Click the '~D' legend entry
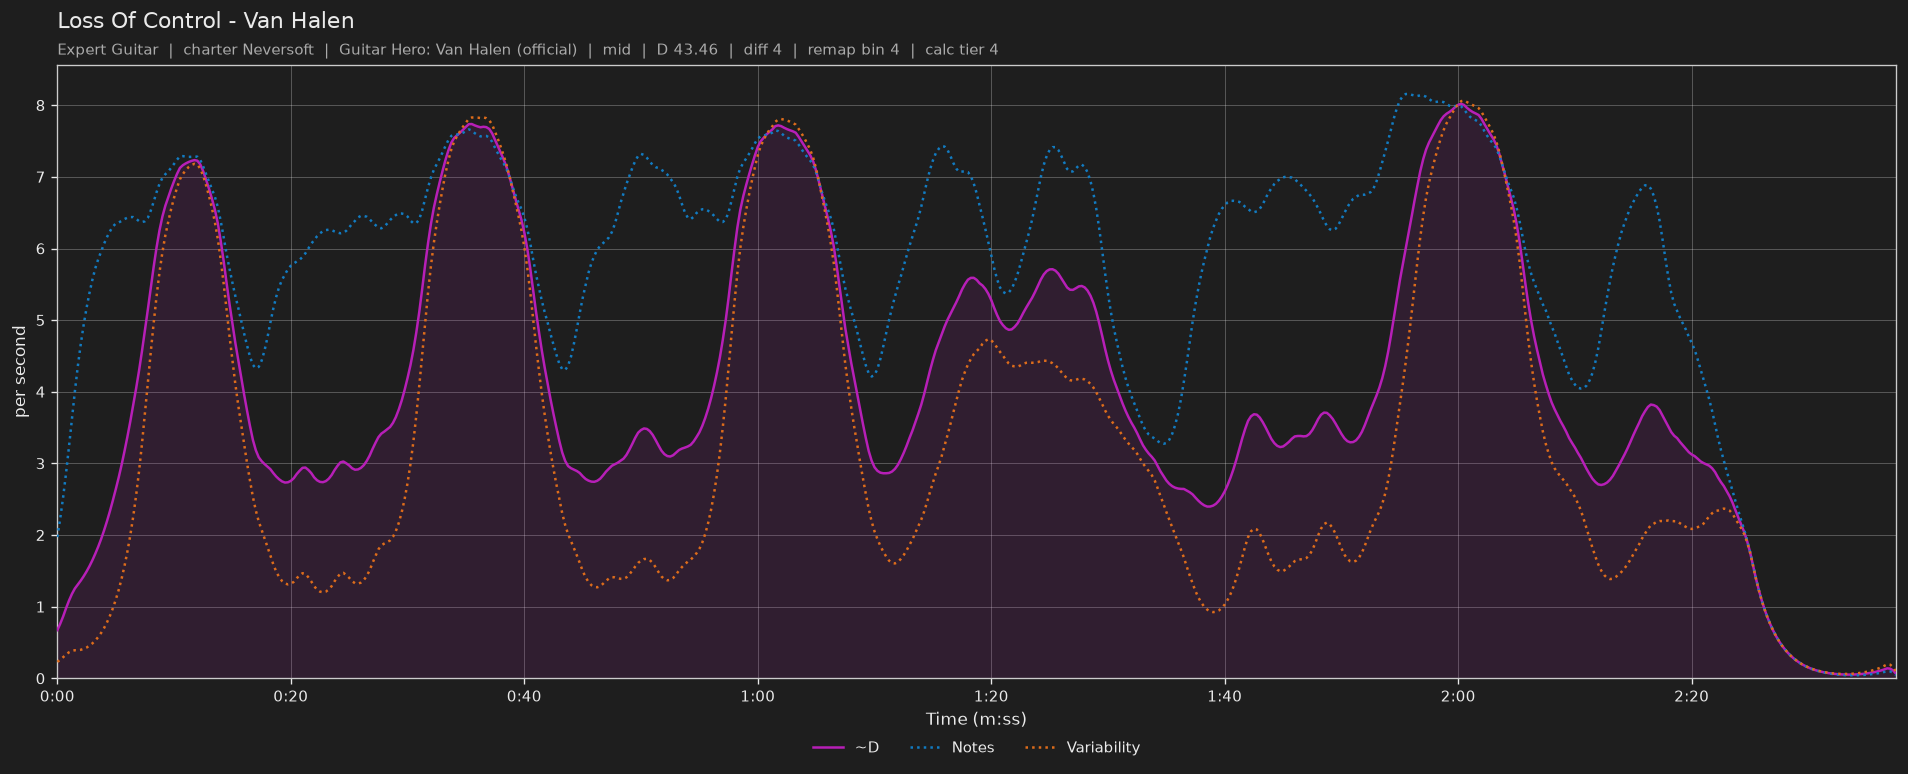The height and width of the screenshot is (774, 1908). [x=846, y=747]
